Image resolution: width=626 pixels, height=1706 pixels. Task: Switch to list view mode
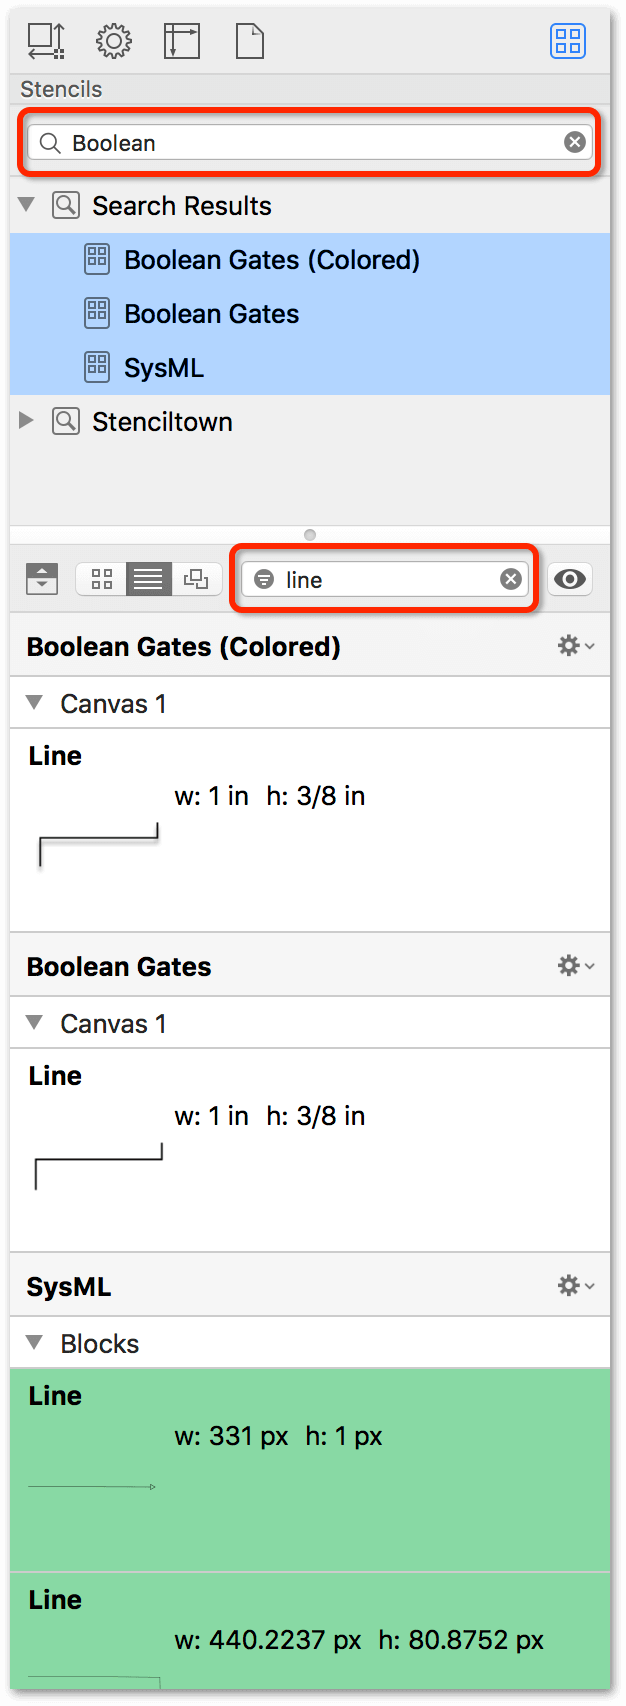148,579
